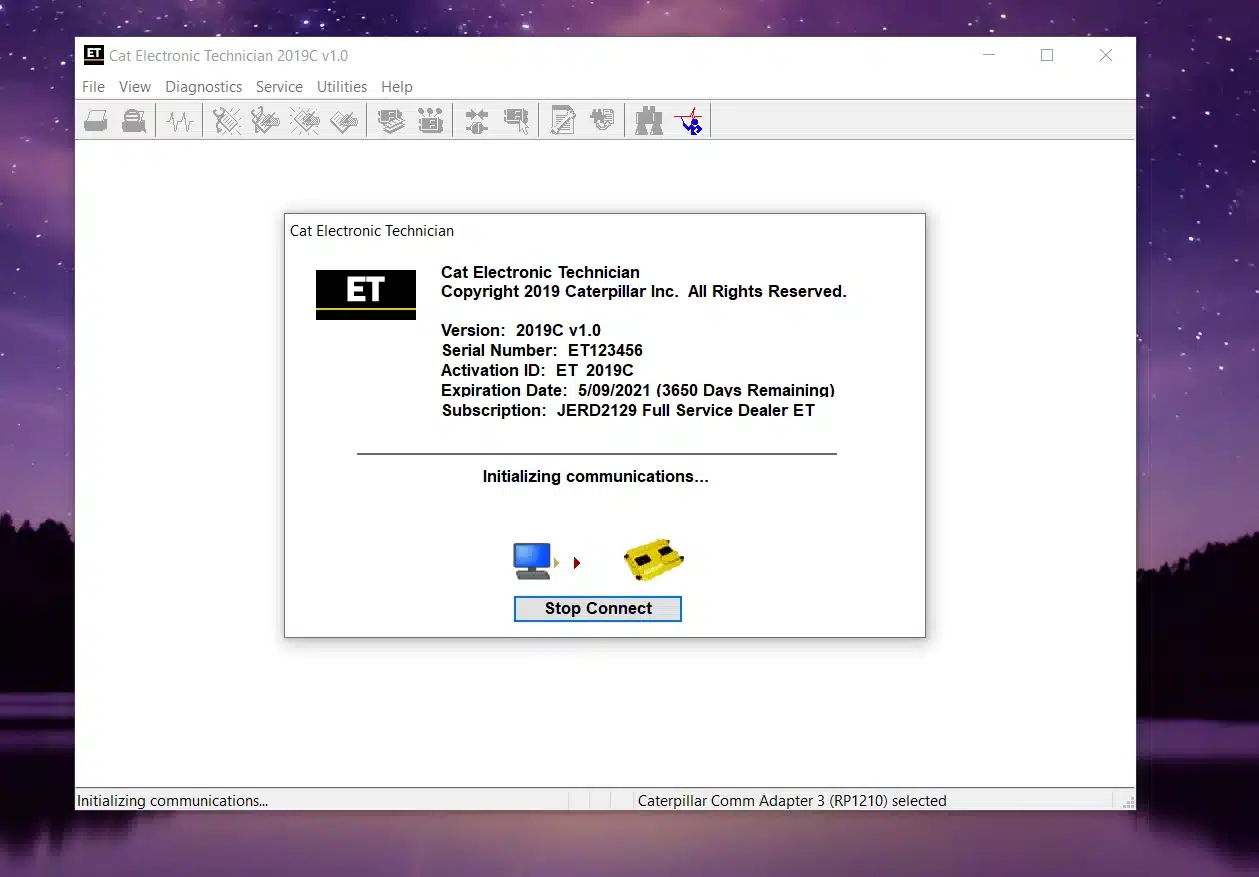
Task: Click the Print toolbar icon
Action: click(x=96, y=122)
